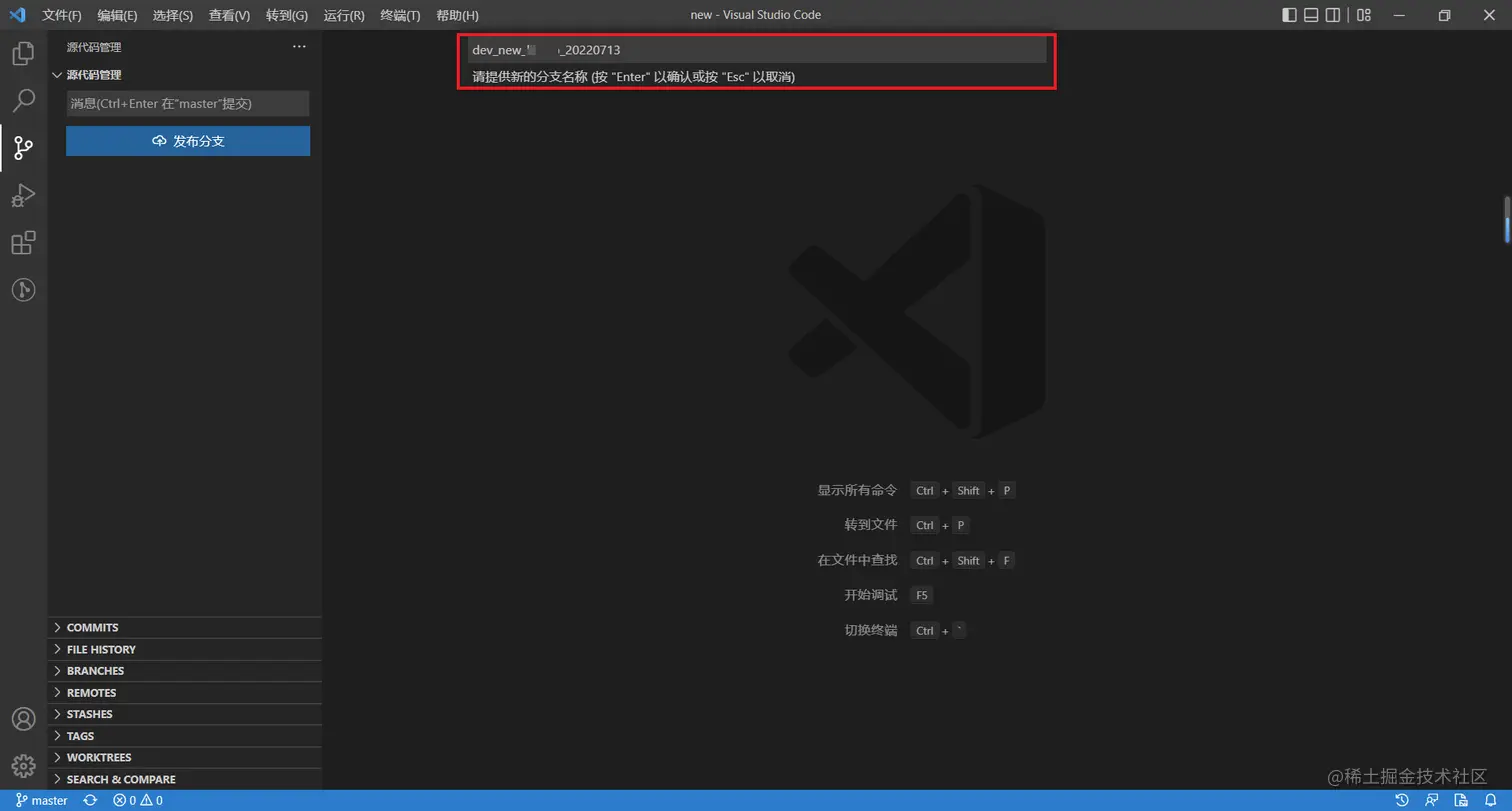Click the live share person status icon
The image size is (1512, 811).
pyautogui.click(x=1432, y=800)
